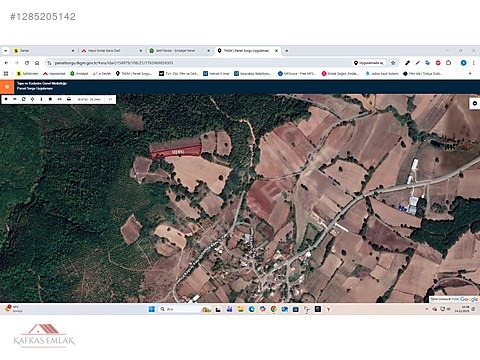Expand the bookmarks overflow chevron
Screen dimensions: 480x360
pos(470,73)
